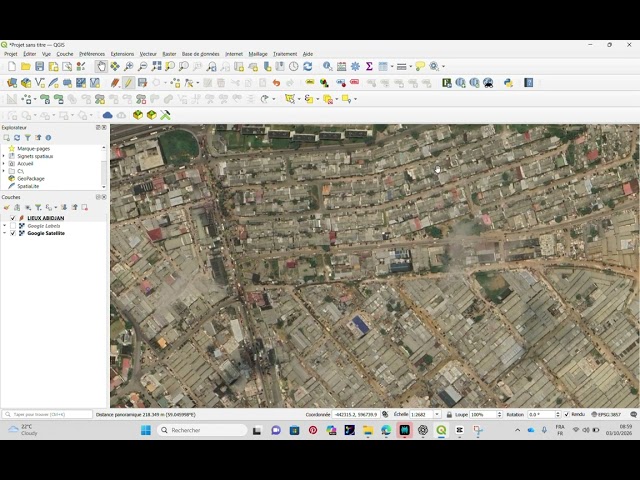Select the Pan Map hand tool

tap(101, 67)
